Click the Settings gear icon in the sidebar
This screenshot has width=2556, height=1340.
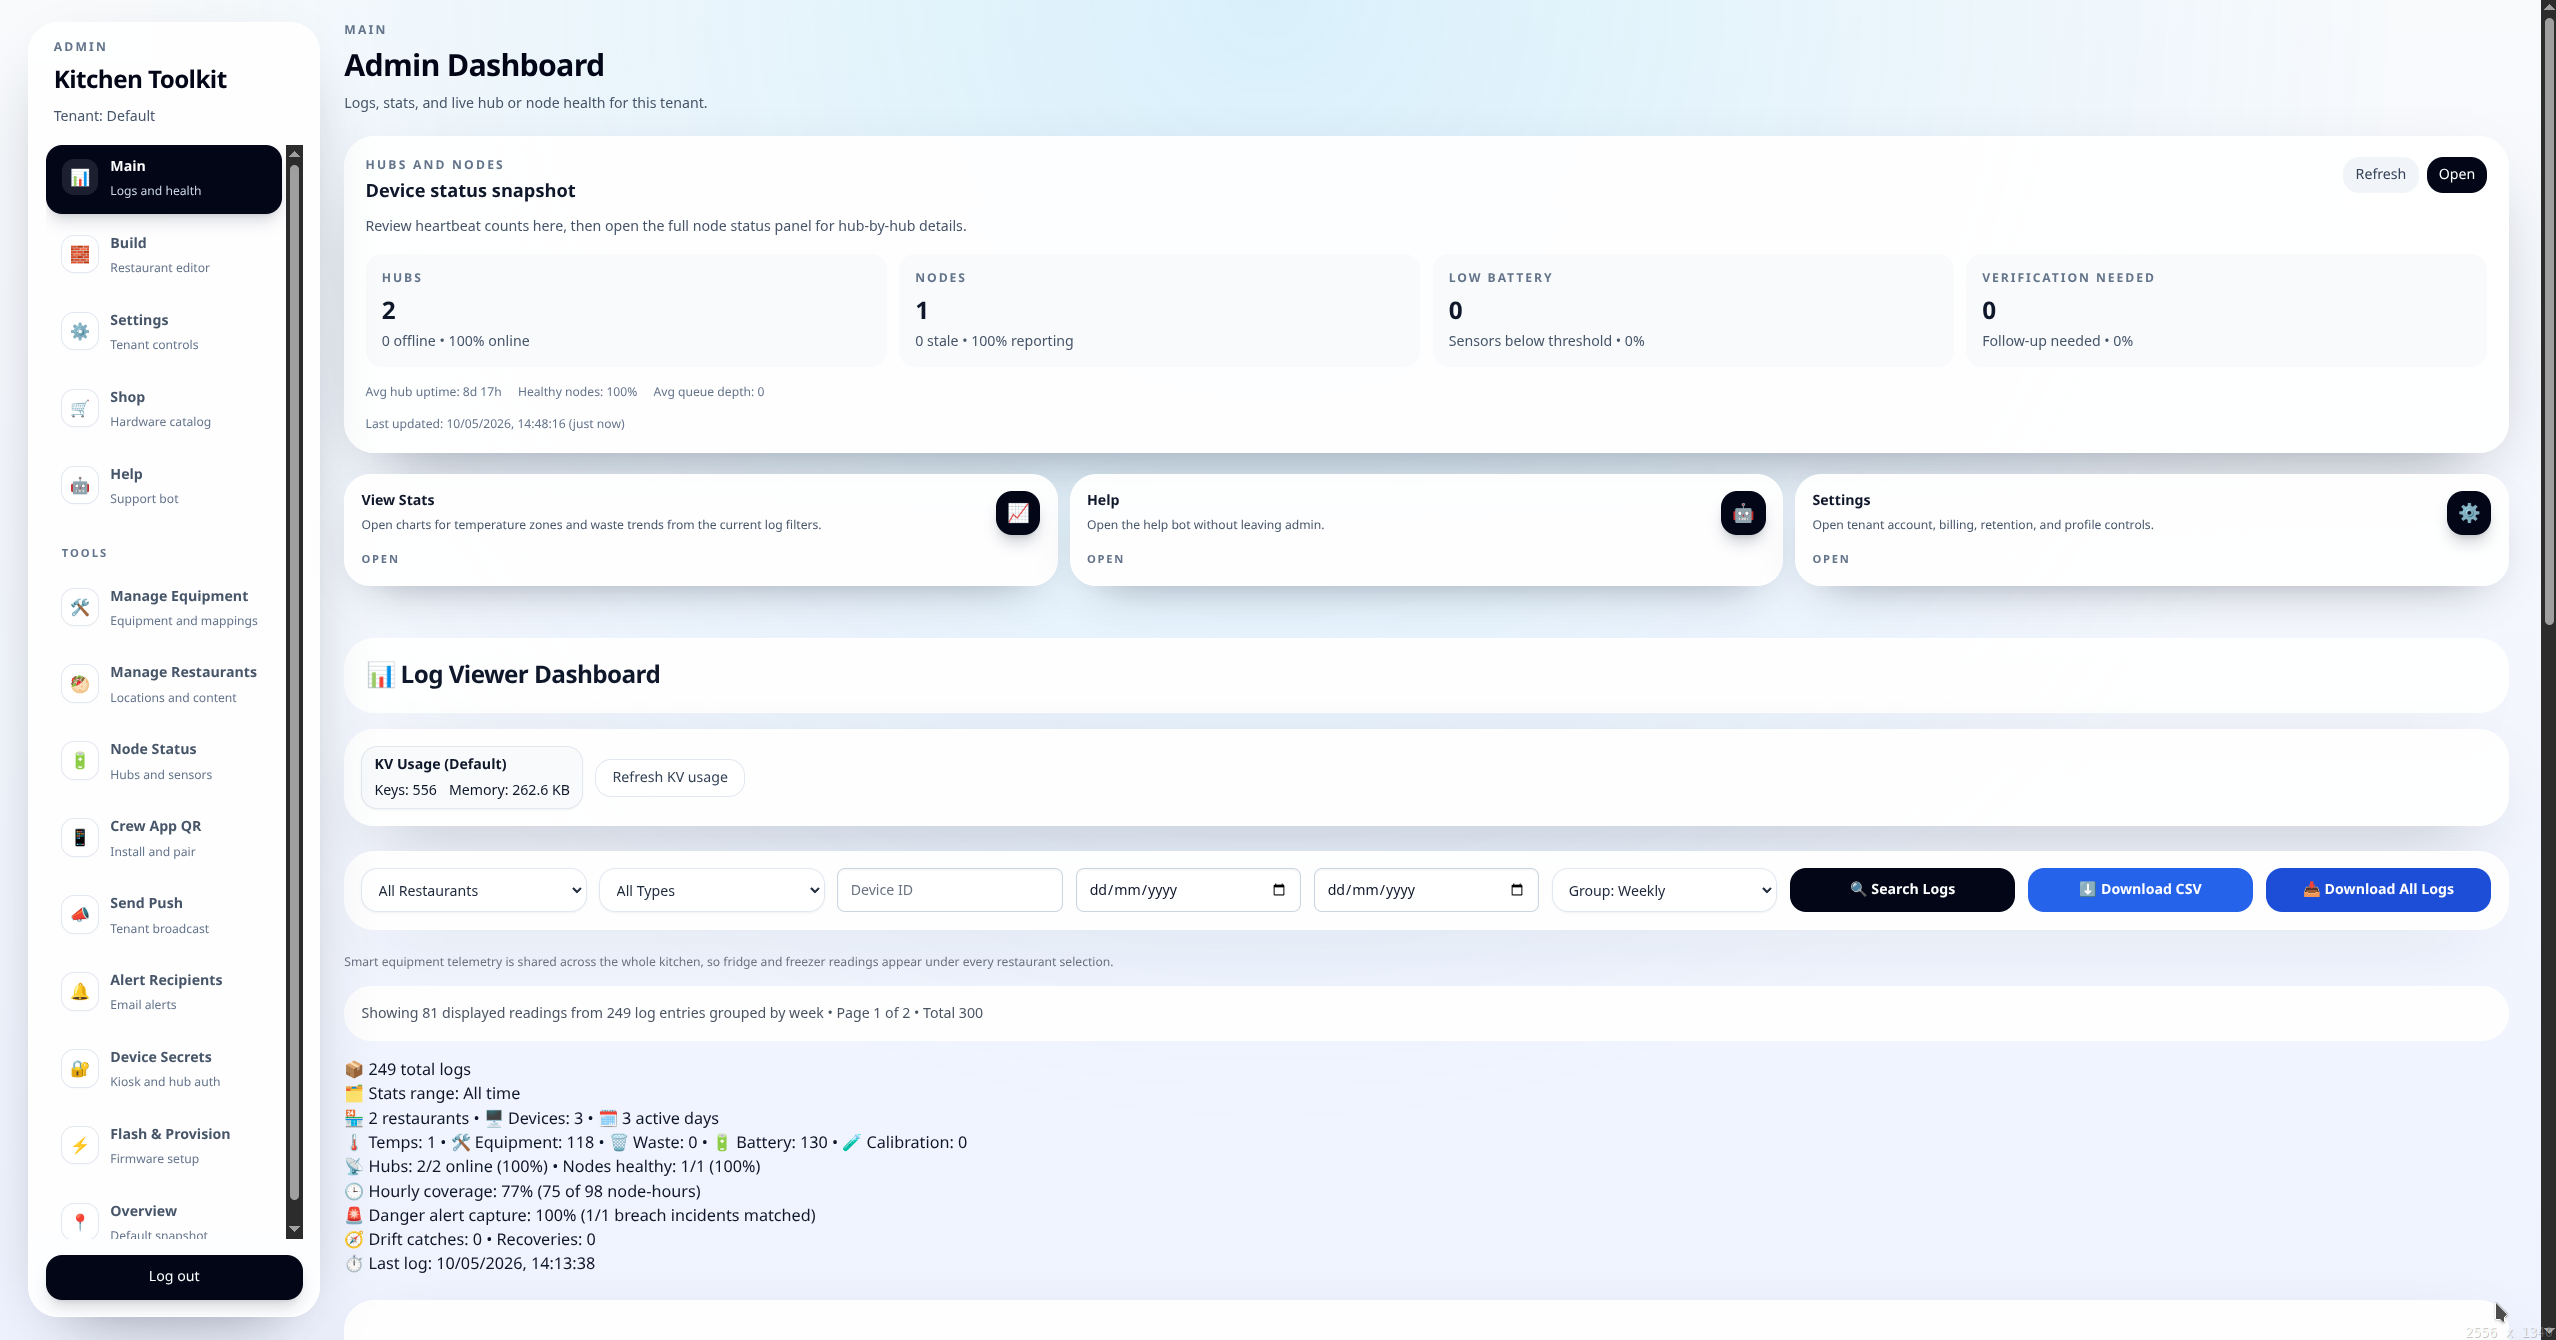click(x=80, y=332)
